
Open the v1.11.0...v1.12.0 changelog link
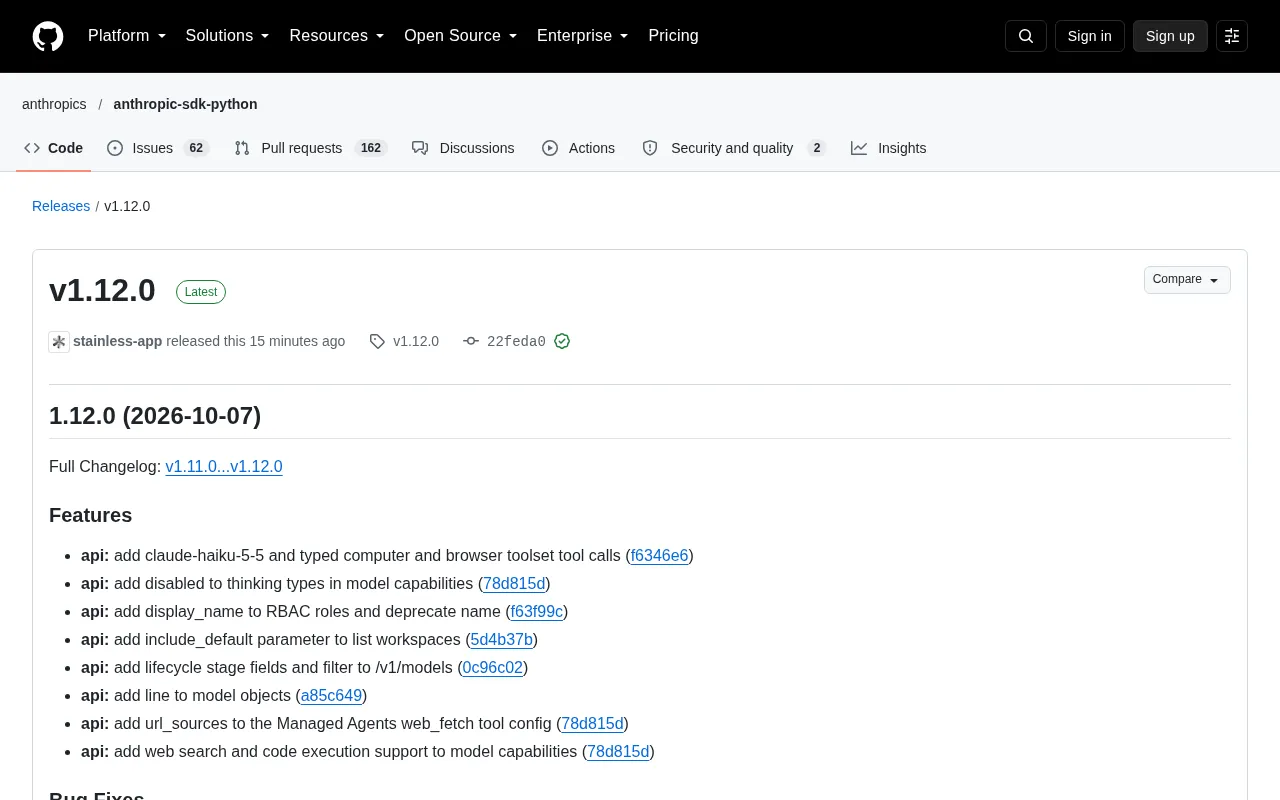click(x=224, y=466)
